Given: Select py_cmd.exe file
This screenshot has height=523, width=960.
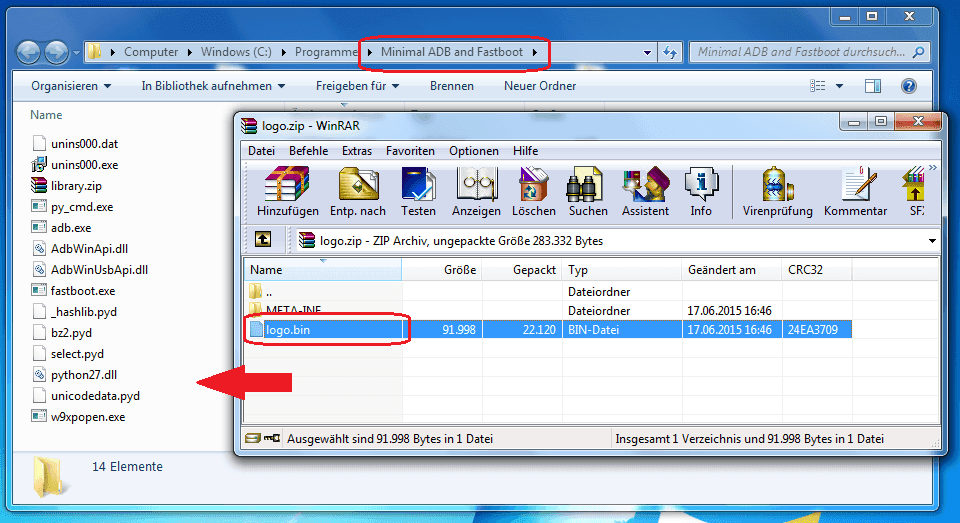Looking at the screenshot, I should (x=72, y=207).
